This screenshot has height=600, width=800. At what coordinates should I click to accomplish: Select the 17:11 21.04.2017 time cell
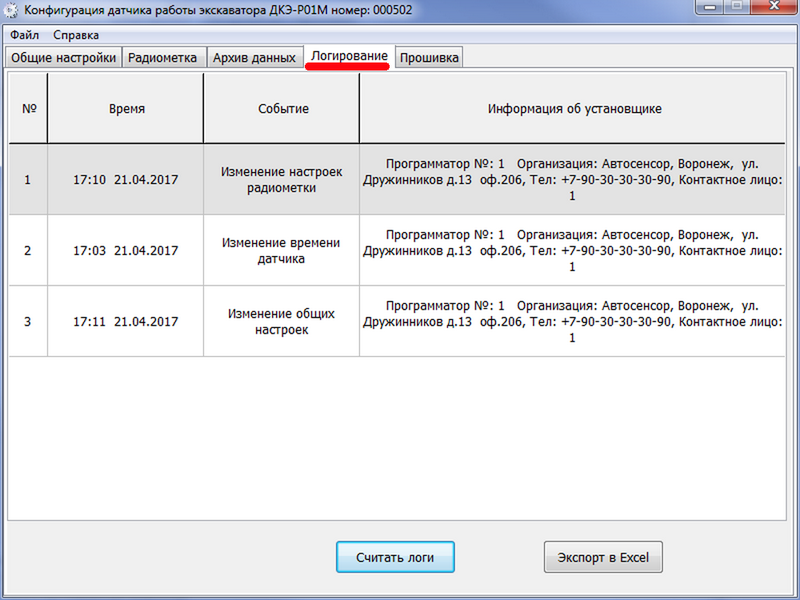(x=126, y=321)
